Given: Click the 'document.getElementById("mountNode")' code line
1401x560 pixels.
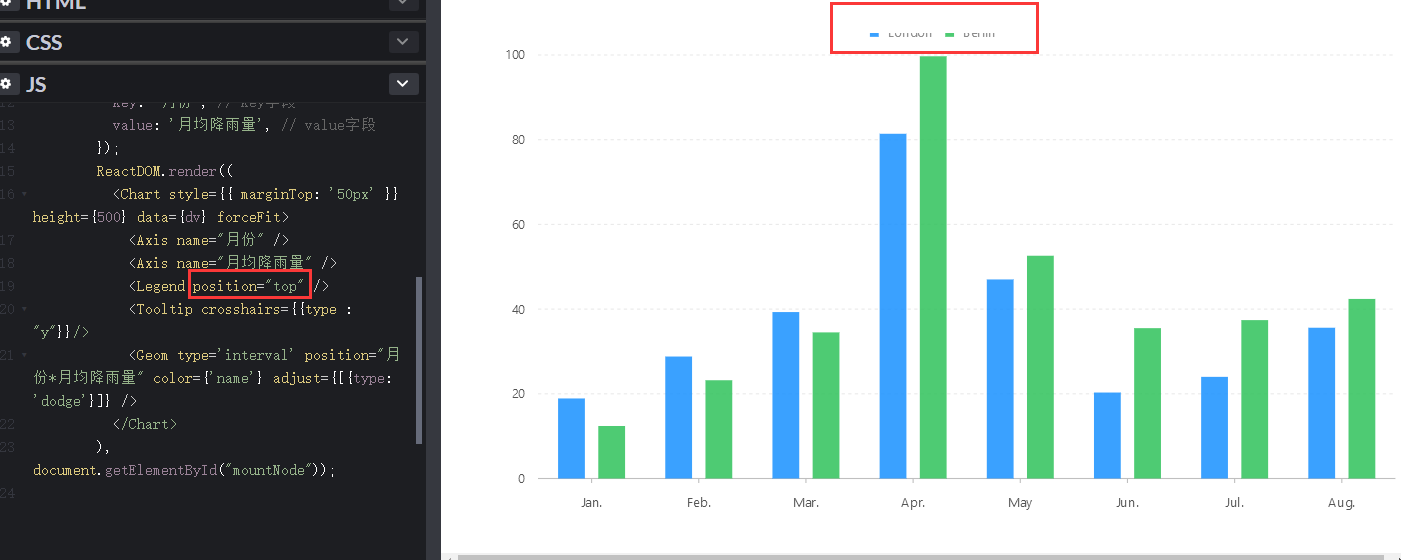Looking at the screenshot, I should pyautogui.click(x=185, y=469).
